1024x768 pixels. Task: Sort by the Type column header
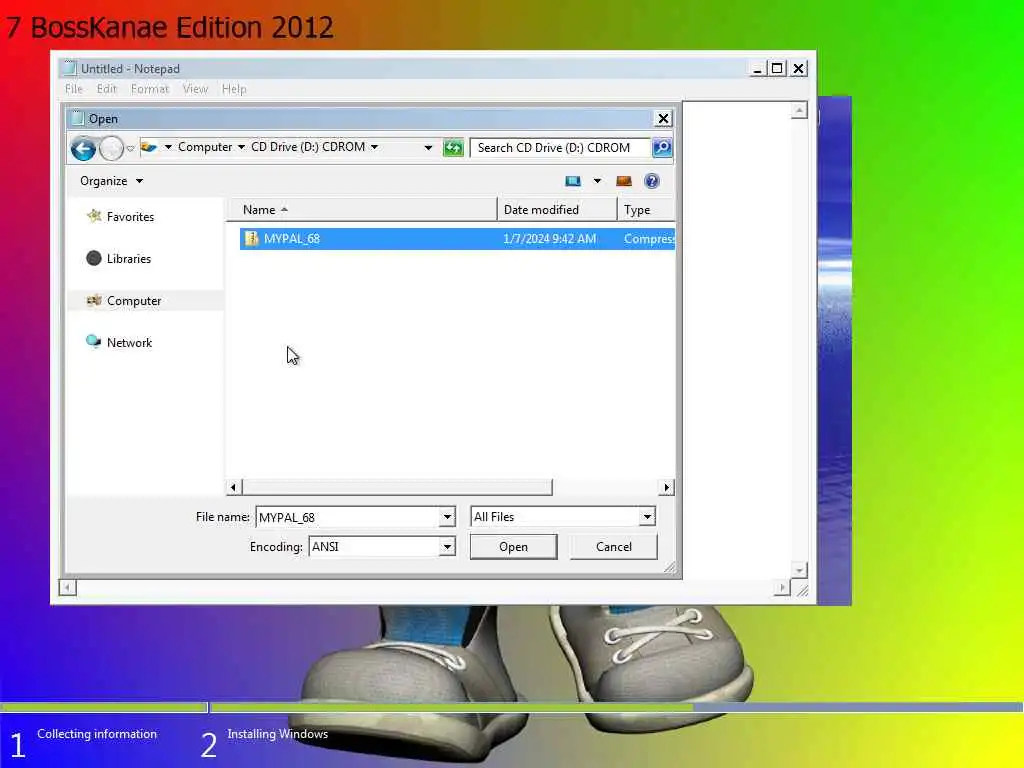646,210
